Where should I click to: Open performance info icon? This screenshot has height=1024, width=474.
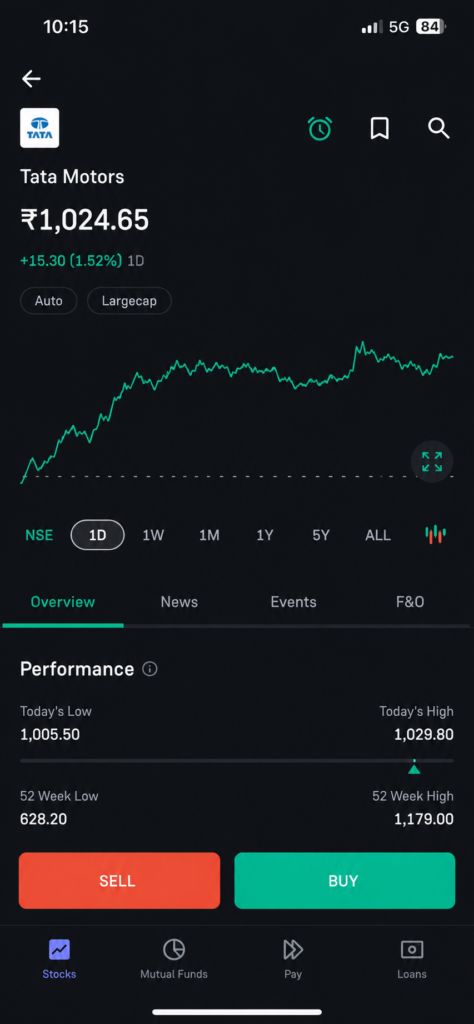[150, 669]
